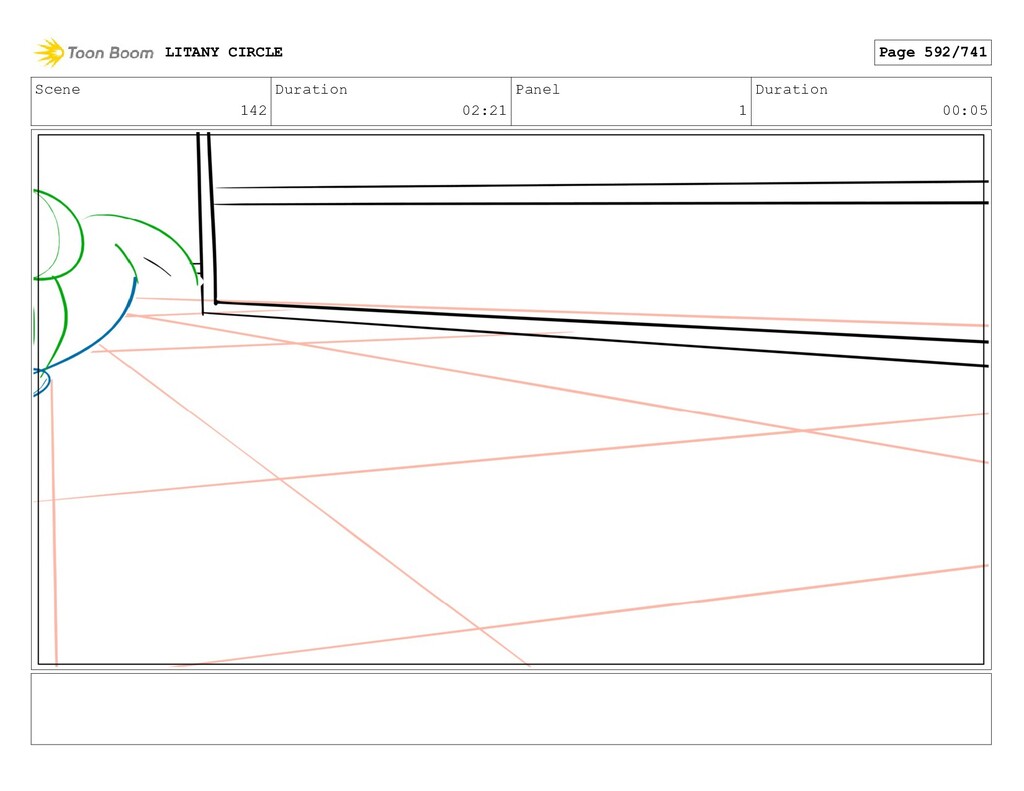1024x791 pixels.
Task: Click the Page 592/741 box
Action: point(933,52)
